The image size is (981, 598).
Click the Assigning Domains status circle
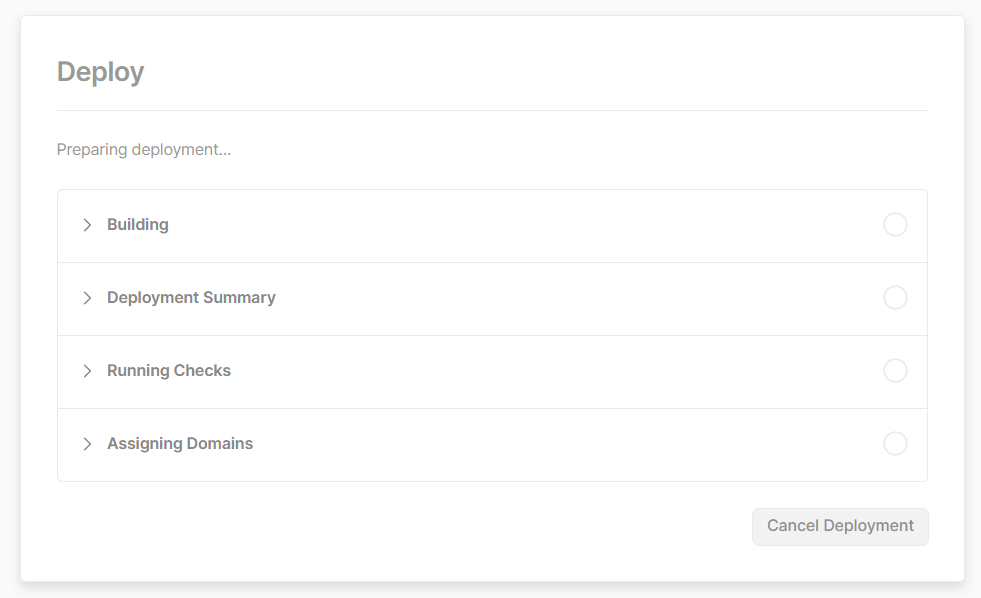tap(895, 444)
